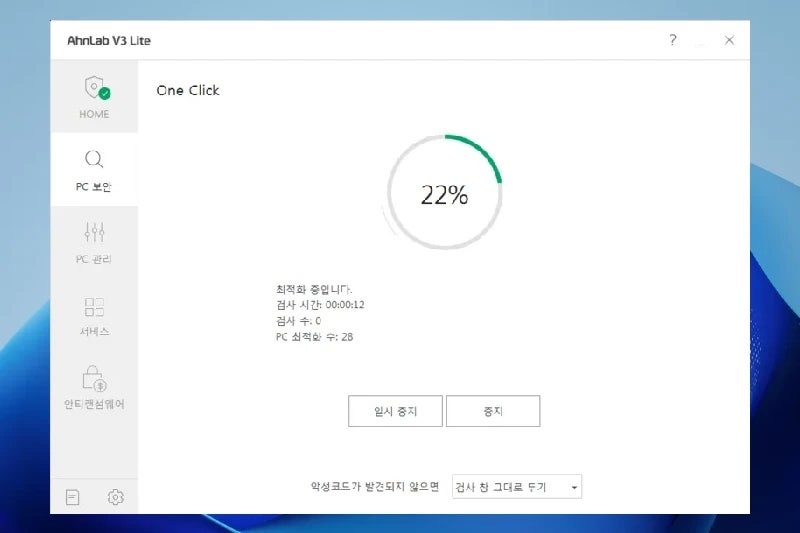Click the AhnLab V3 Lite title text

[109, 41]
